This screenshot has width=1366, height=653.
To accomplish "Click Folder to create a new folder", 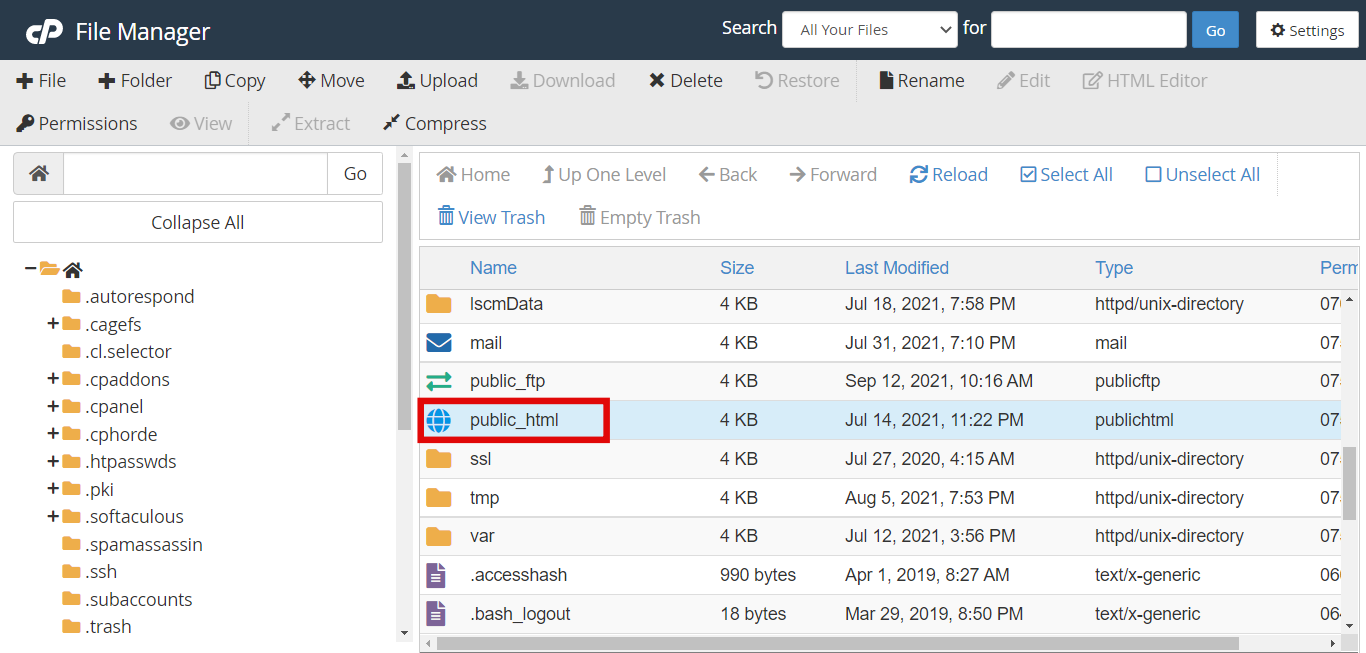I will [x=135, y=80].
